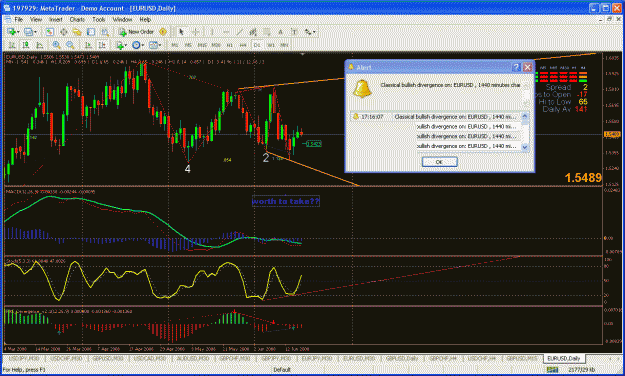Click the wave label 4 on chart
The height and width of the screenshot is (376, 625).
click(x=187, y=169)
